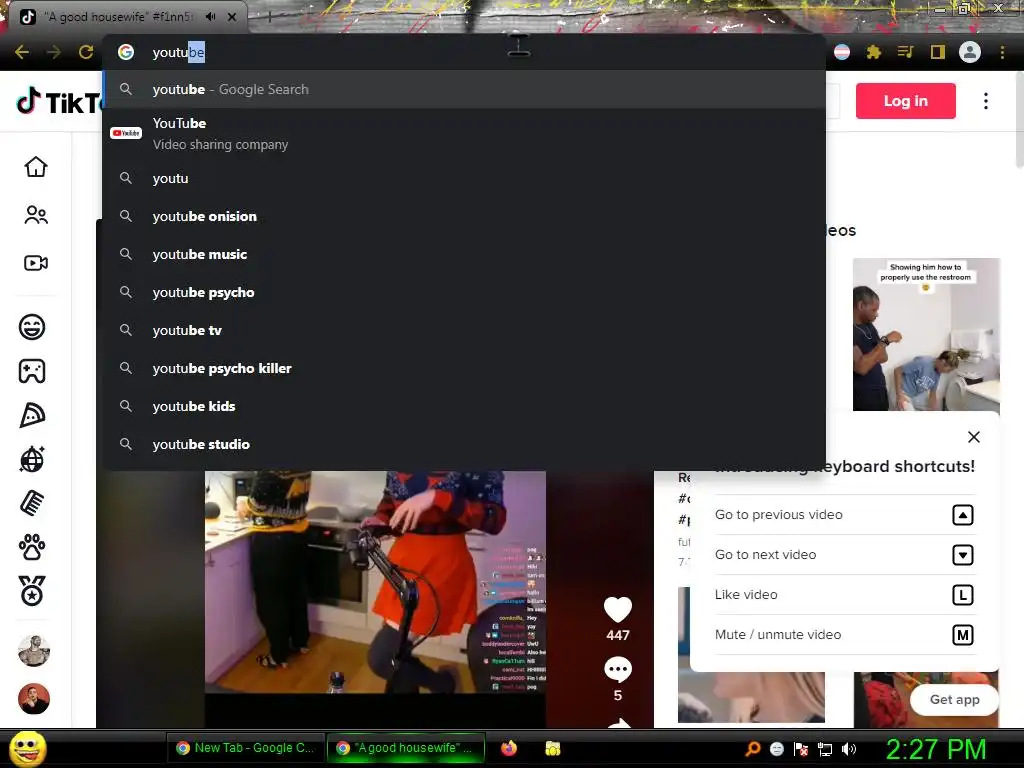Pick the 'youtube onision' suggestion
The height and width of the screenshot is (768, 1024).
464,216
